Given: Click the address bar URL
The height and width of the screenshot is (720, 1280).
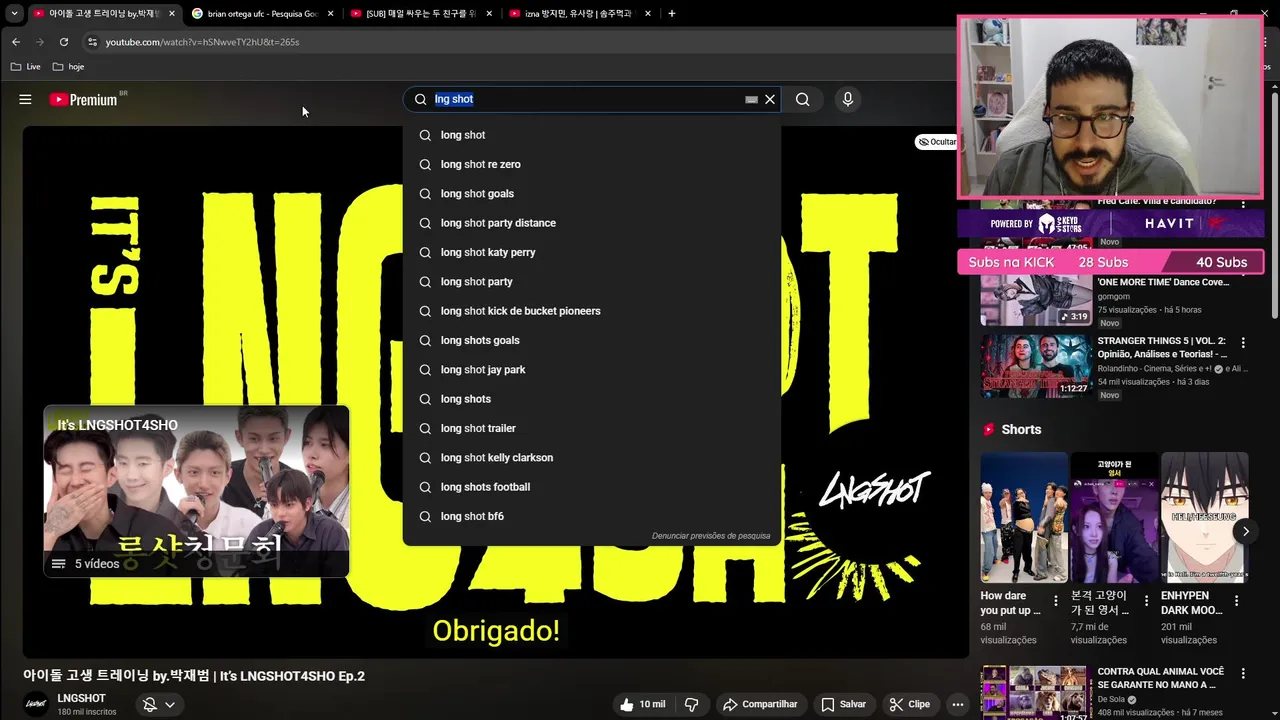Looking at the screenshot, I should click(x=202, y=42).
